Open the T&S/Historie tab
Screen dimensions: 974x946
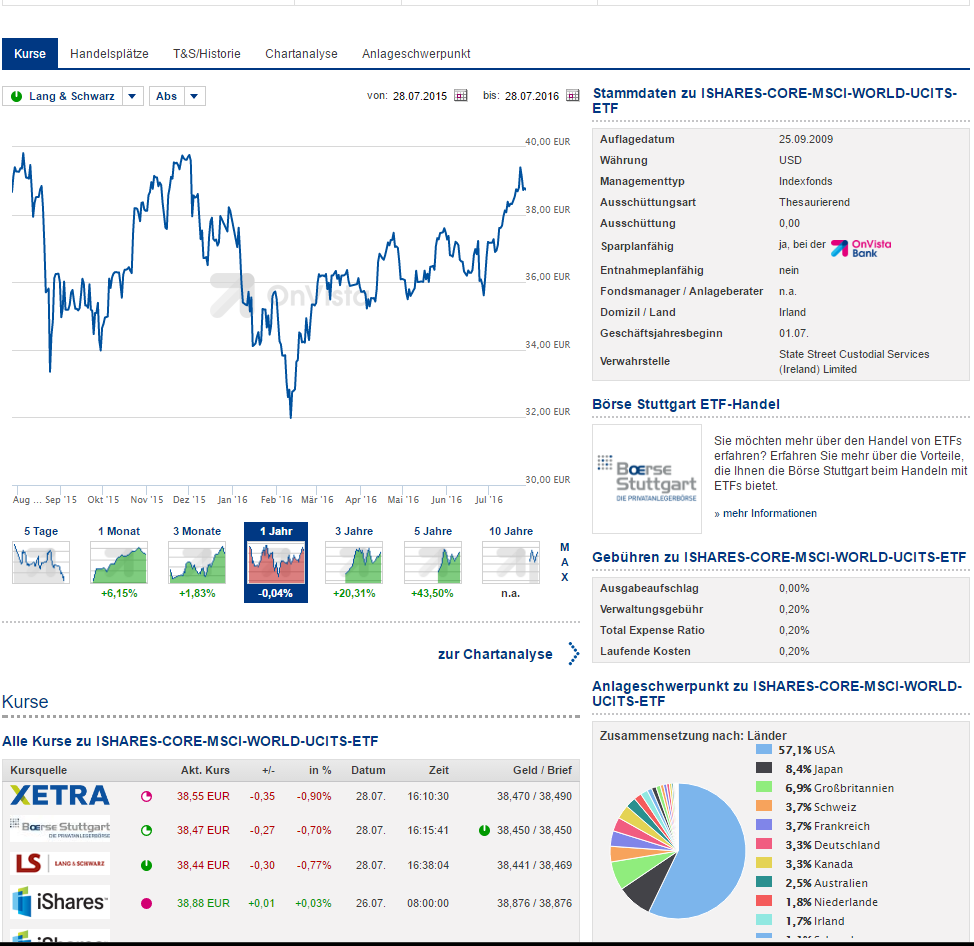[x=207, y=54]
